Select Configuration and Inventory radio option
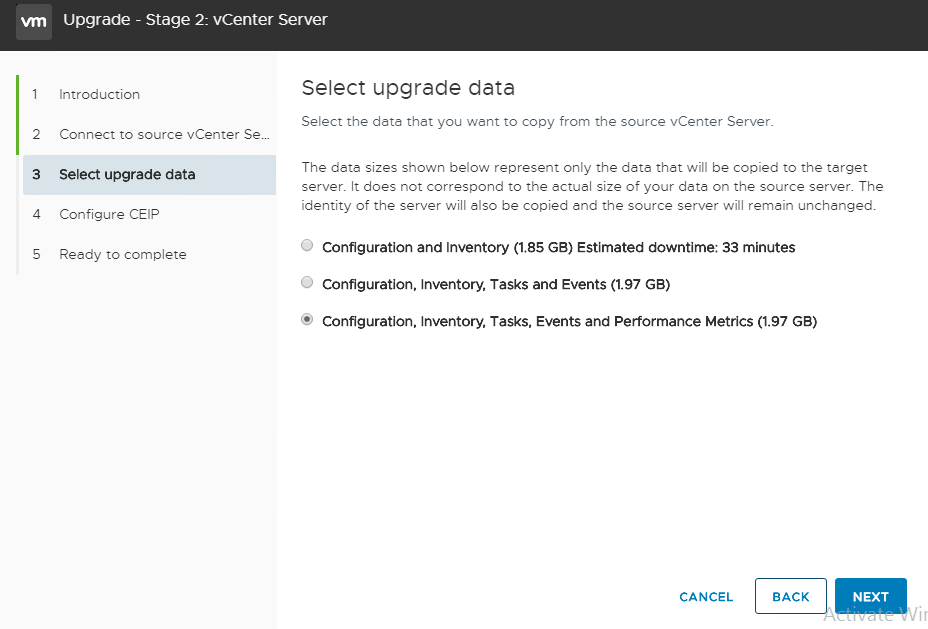Screen dimensions: 928x629 [x=307, y=245]
